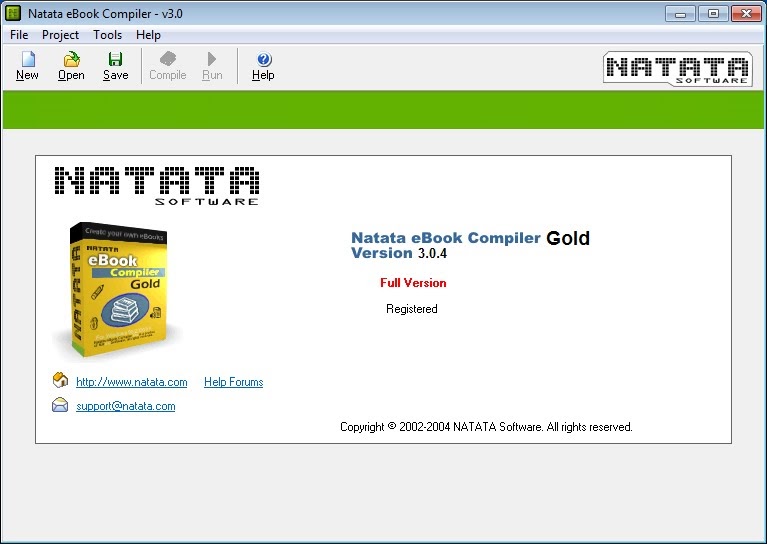Click the application icon in the title bar
Screen dimensions: 767x544
pos(13,13)
